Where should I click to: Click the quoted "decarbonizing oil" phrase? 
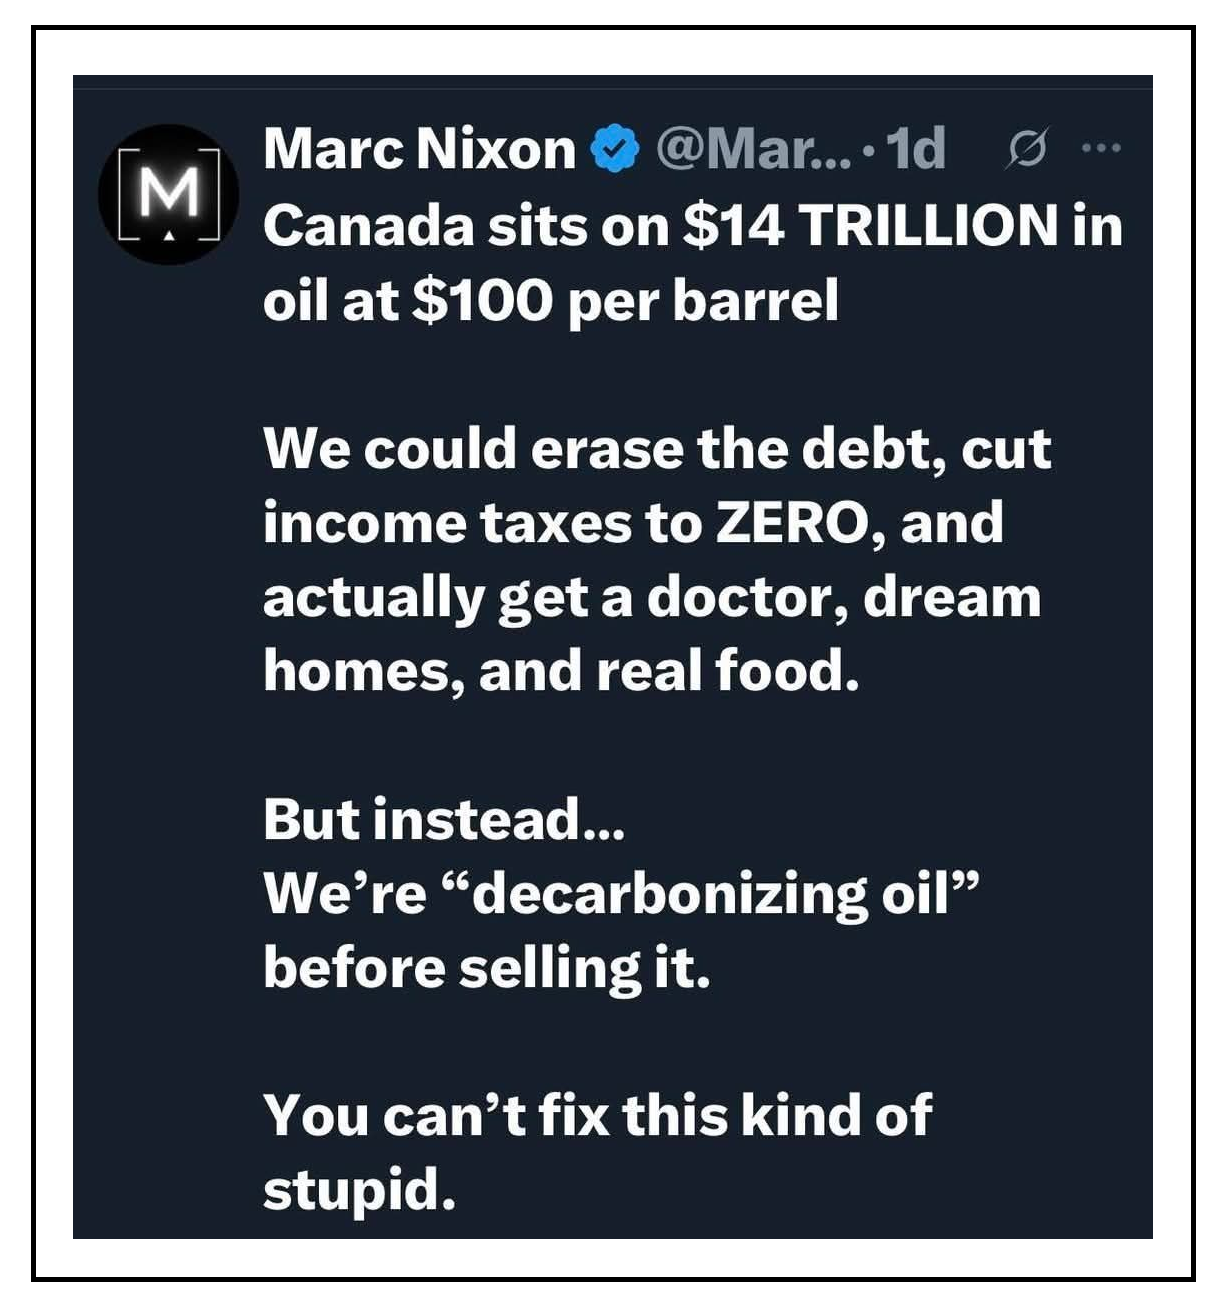[x=707, y=893]
